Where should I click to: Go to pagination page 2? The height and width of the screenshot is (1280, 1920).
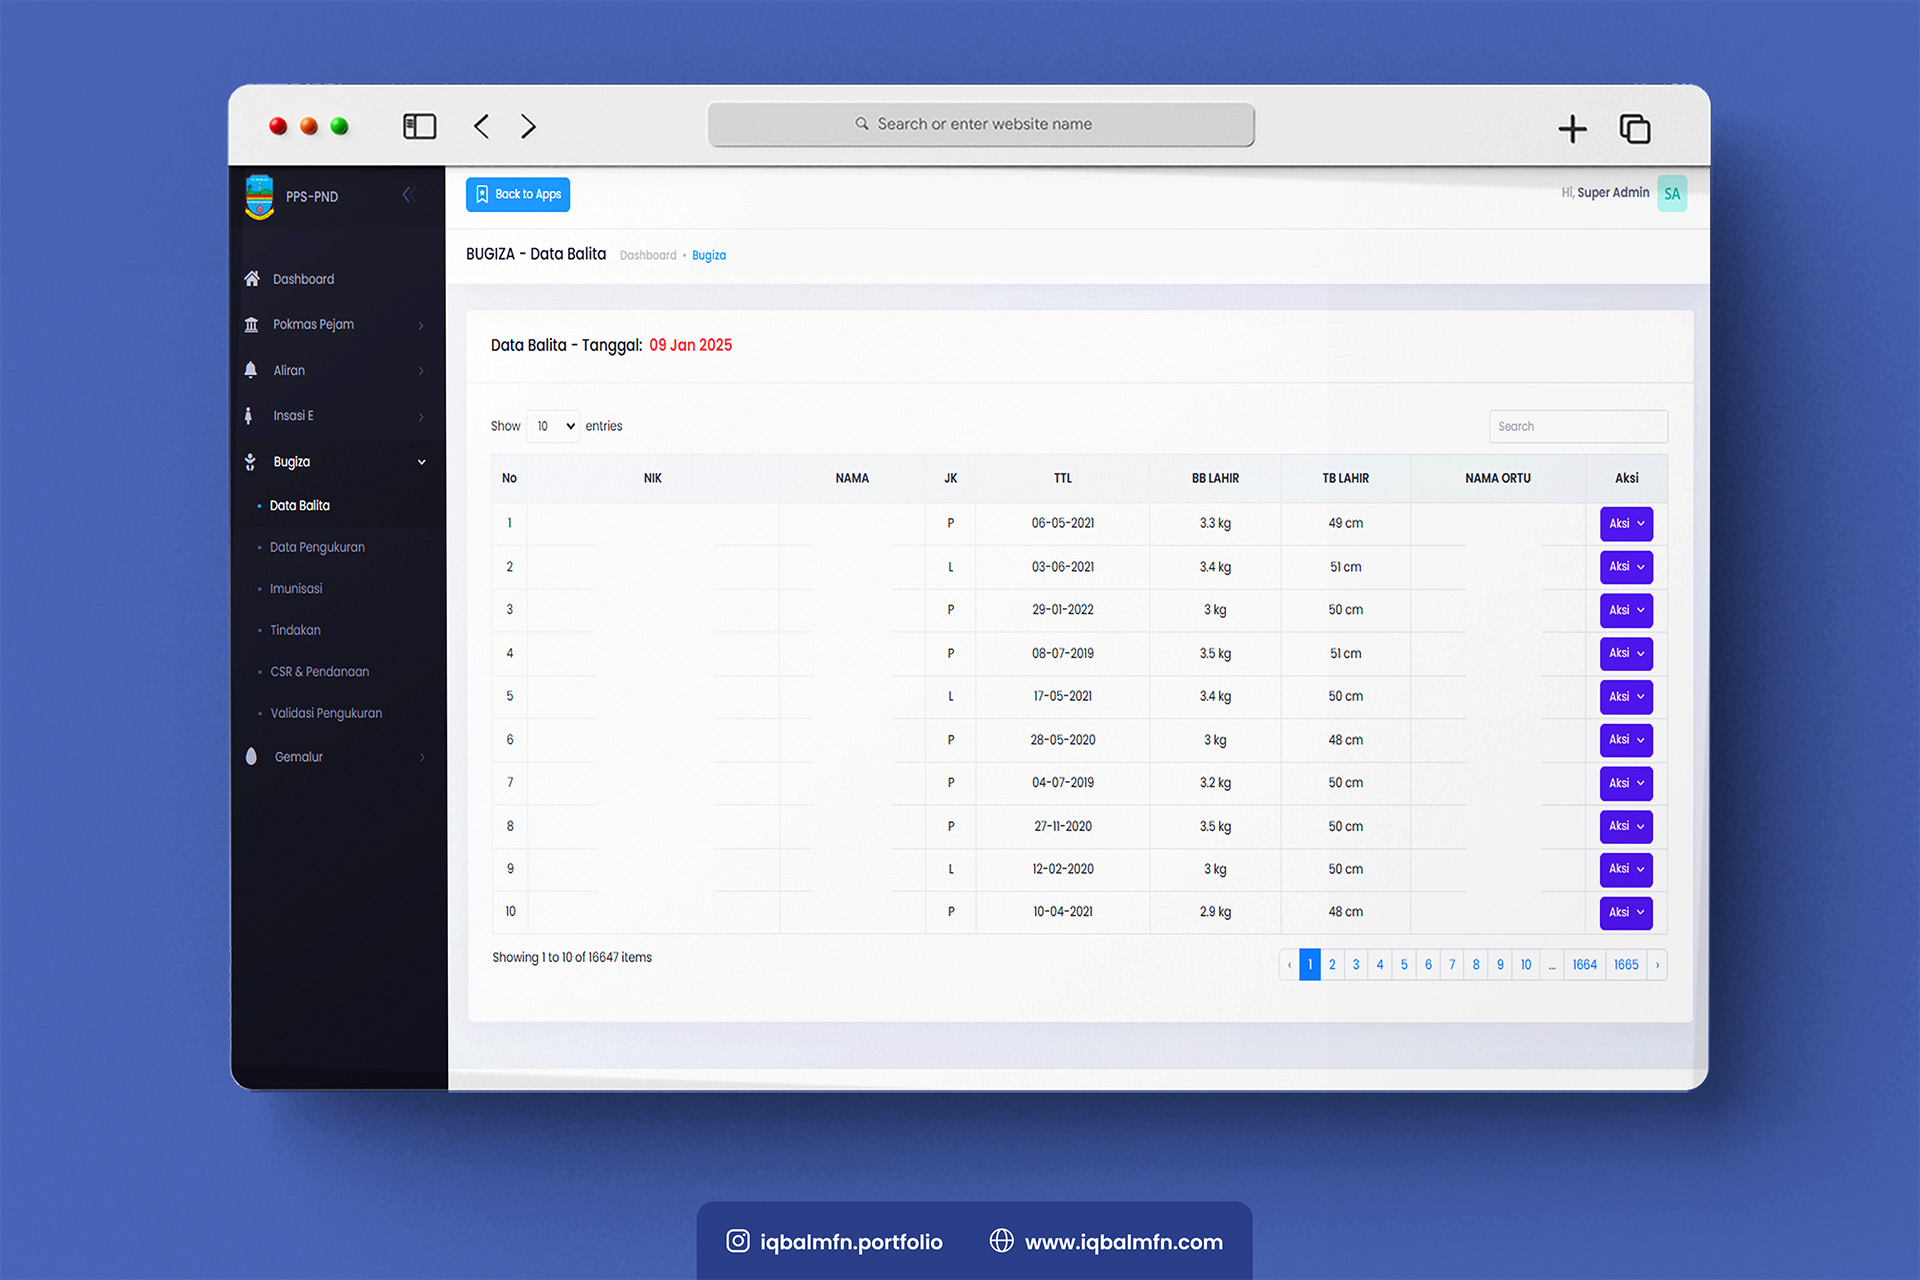(x=1332, y=965)
